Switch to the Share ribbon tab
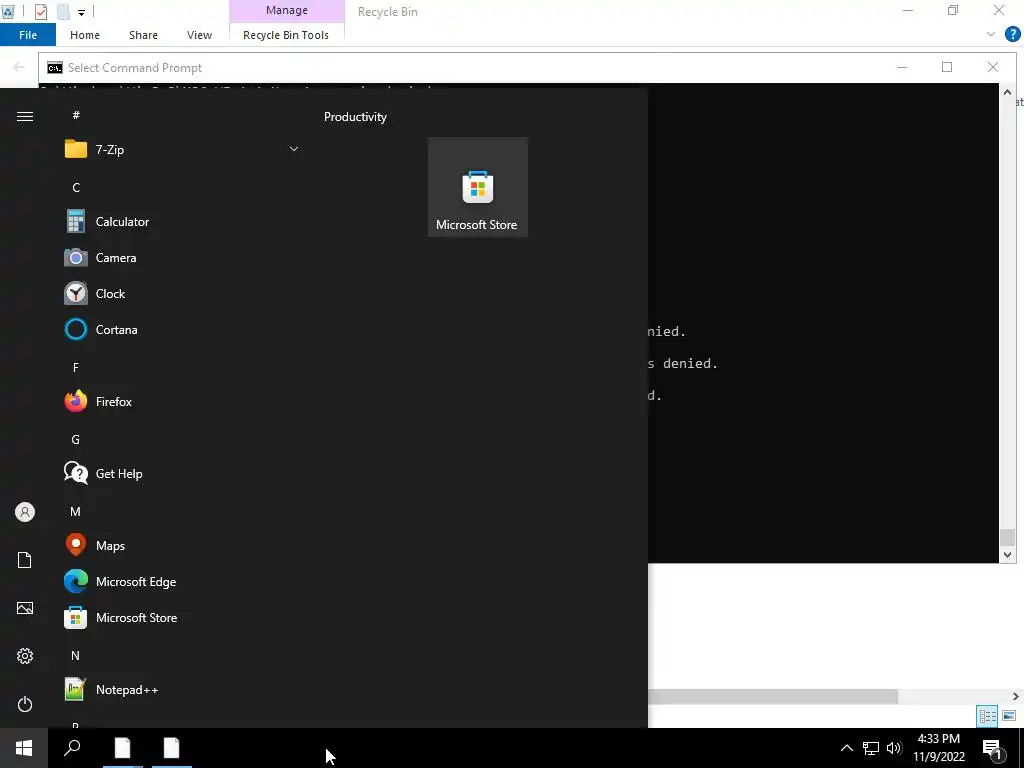The image size is (1024, 768). 143,35
